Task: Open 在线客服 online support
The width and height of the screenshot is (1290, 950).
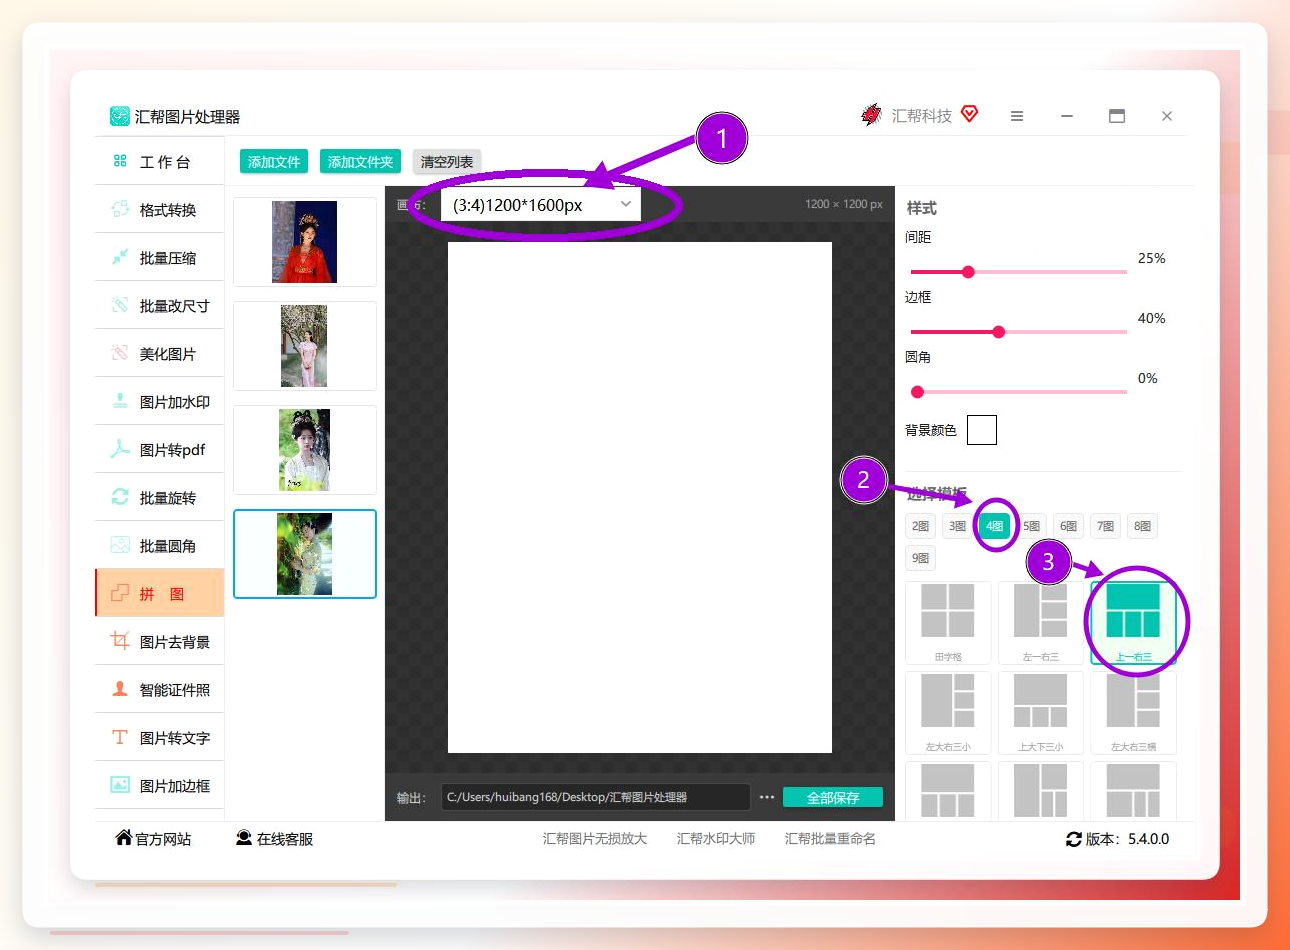Action: [274, 839]
